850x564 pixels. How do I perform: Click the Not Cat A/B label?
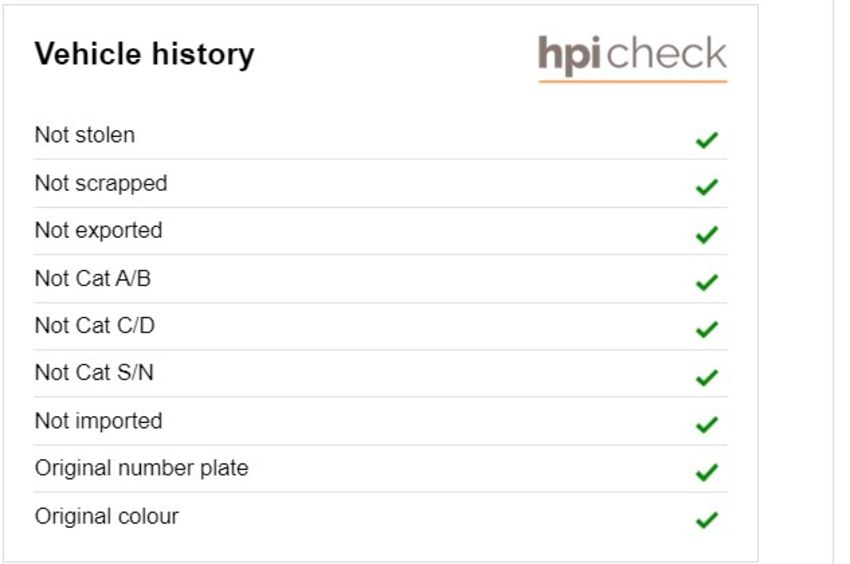coord(93,278)
